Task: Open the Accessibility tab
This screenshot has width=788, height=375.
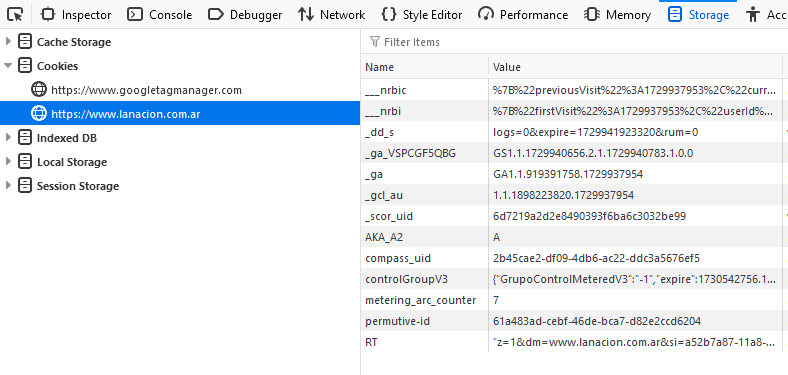Action: pos(766,15)
